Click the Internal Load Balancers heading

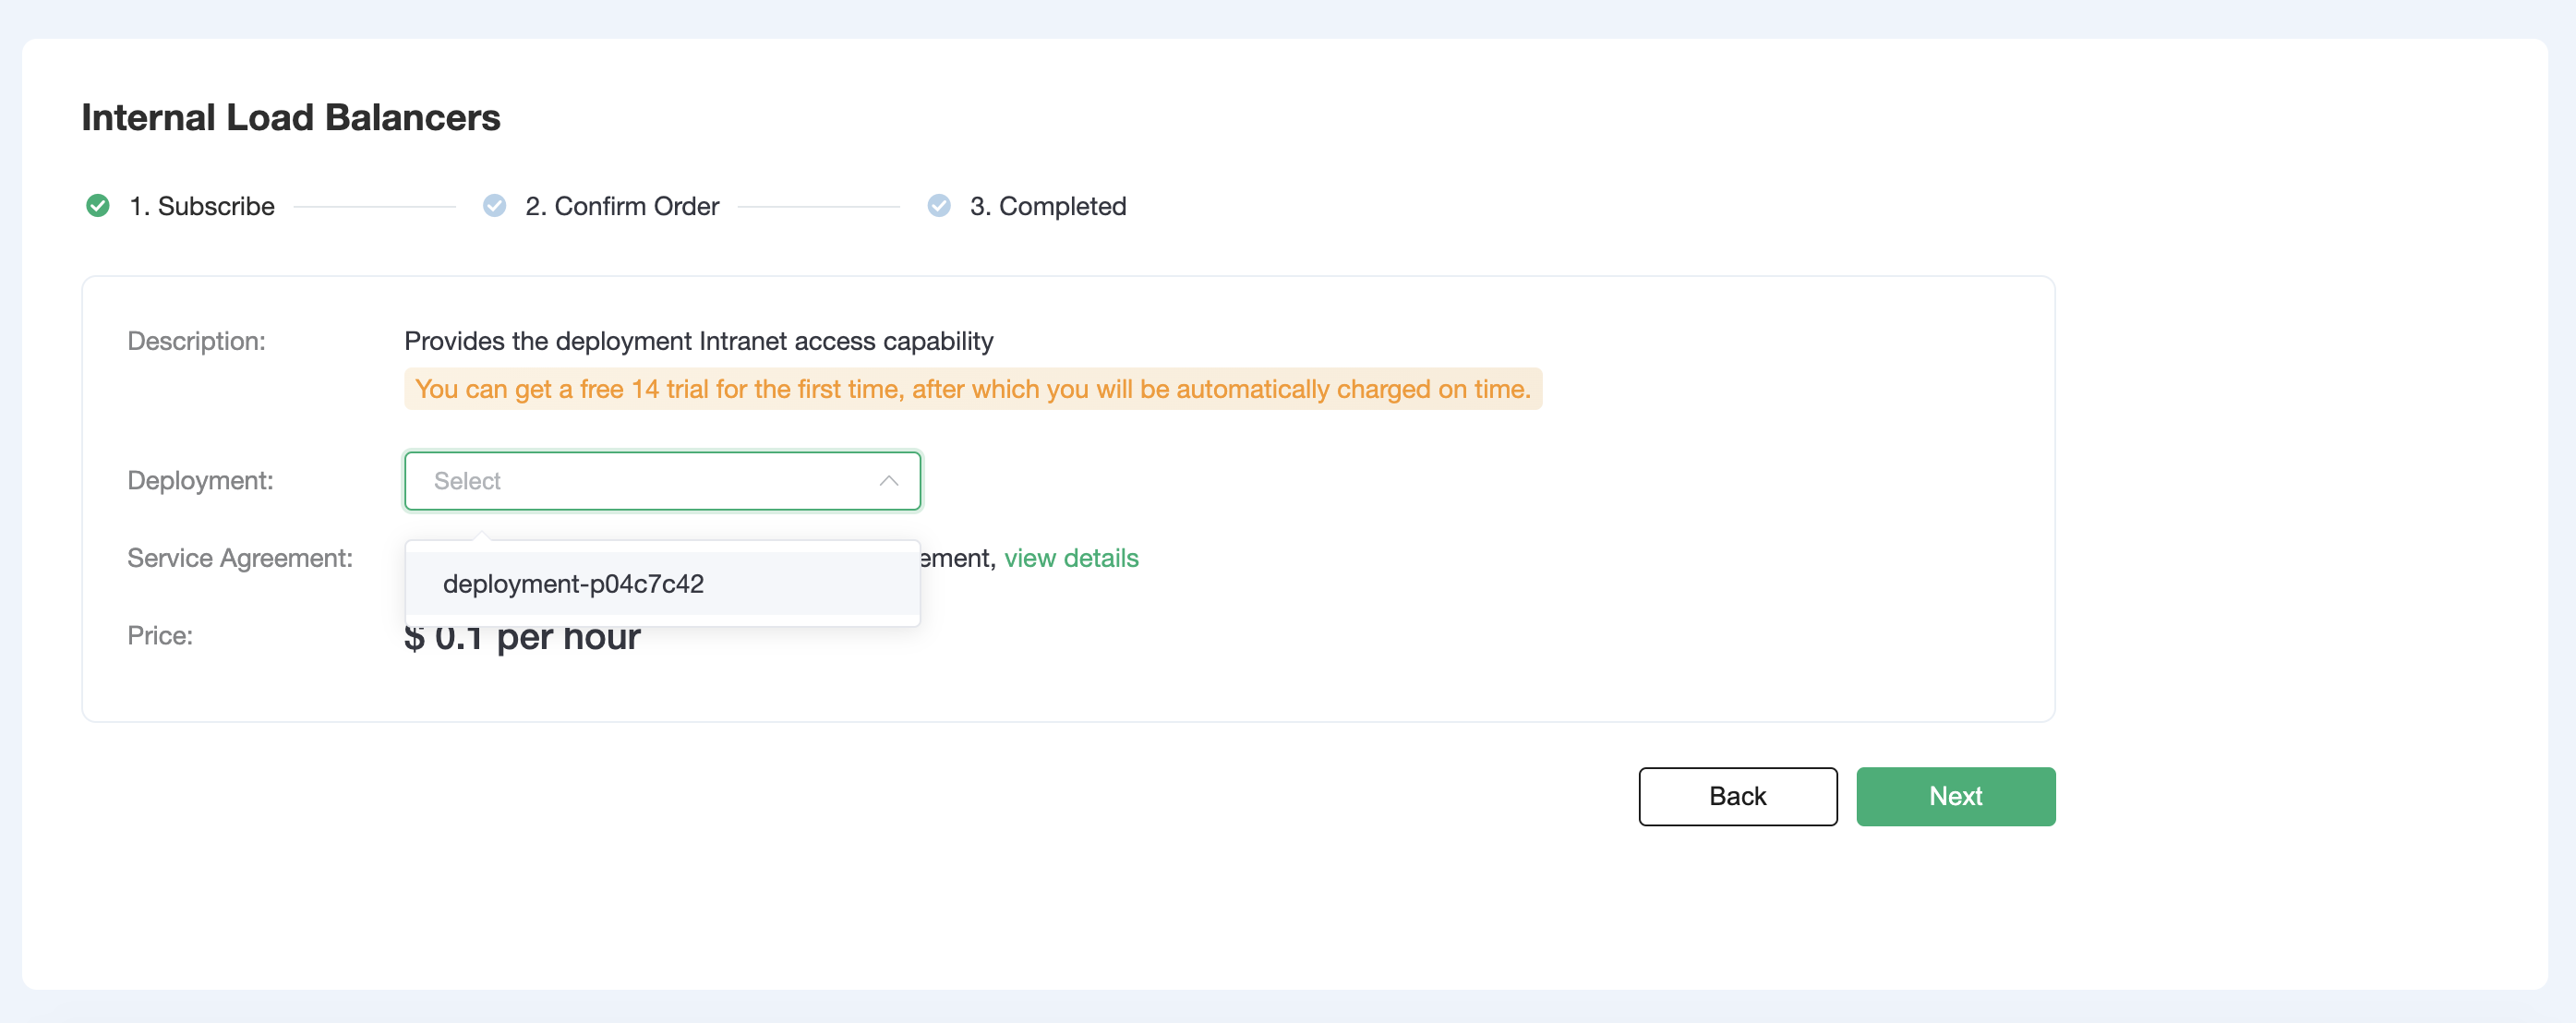(291, 118)
